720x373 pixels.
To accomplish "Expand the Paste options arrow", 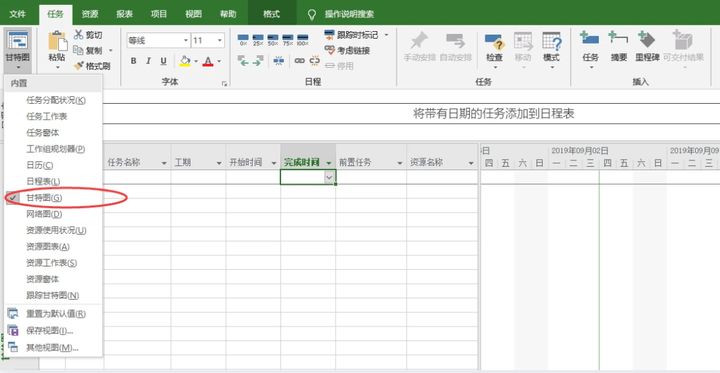I will click(58, 68).
